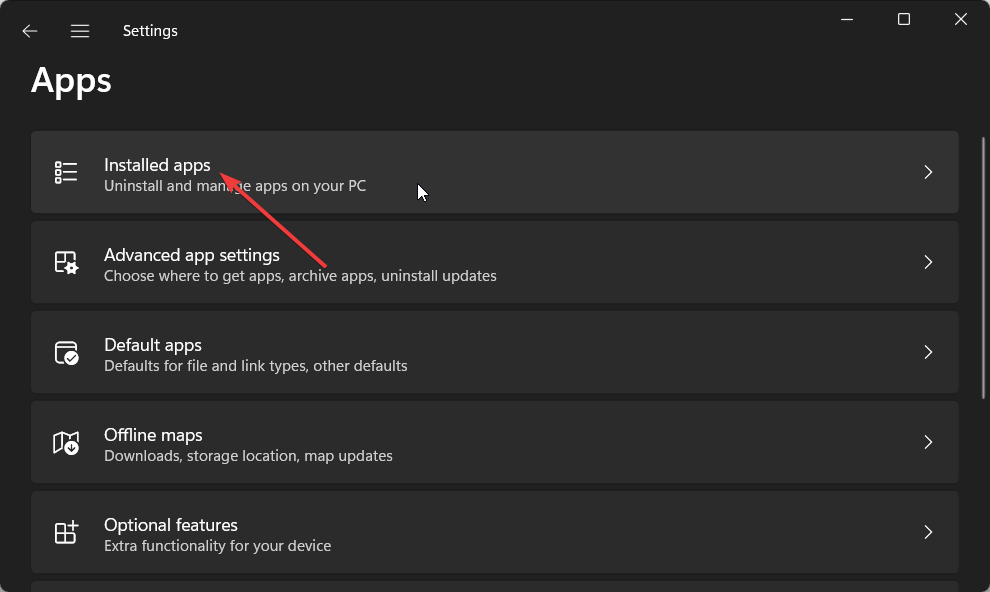Expand Optional features chevron arrow
This screenshot has width=990, height=592.
click(x=928, y=532)
